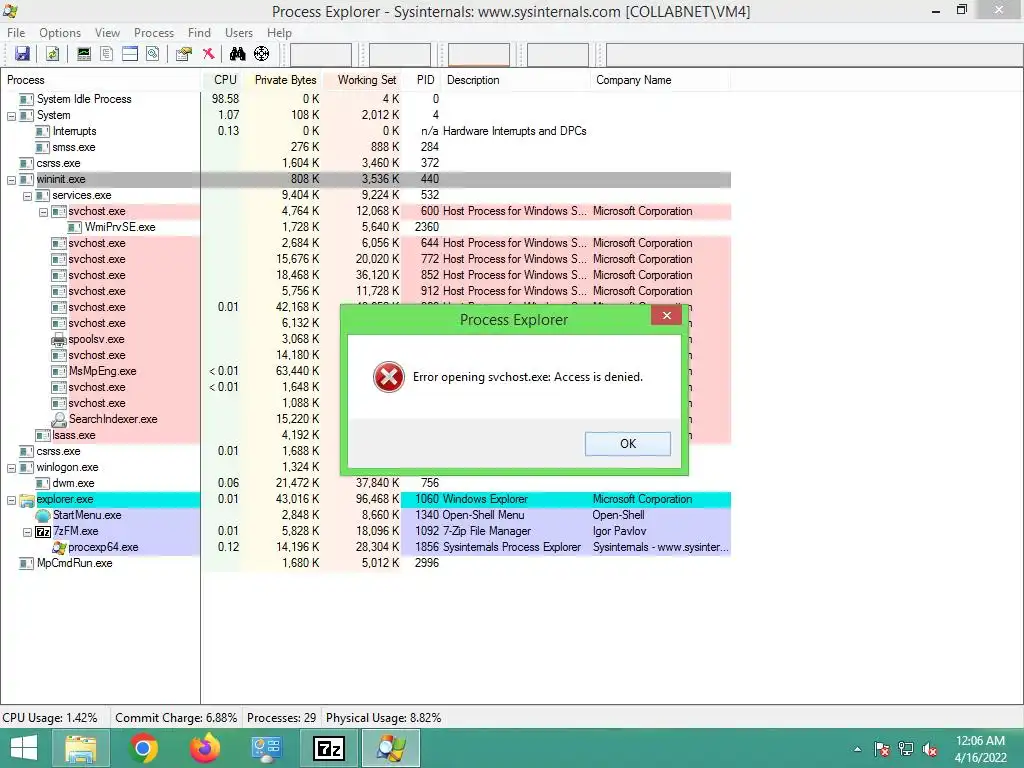1024x768 pixels.
Task: Click the Refresh Now toolbar icon
Action: pos(53,54)
